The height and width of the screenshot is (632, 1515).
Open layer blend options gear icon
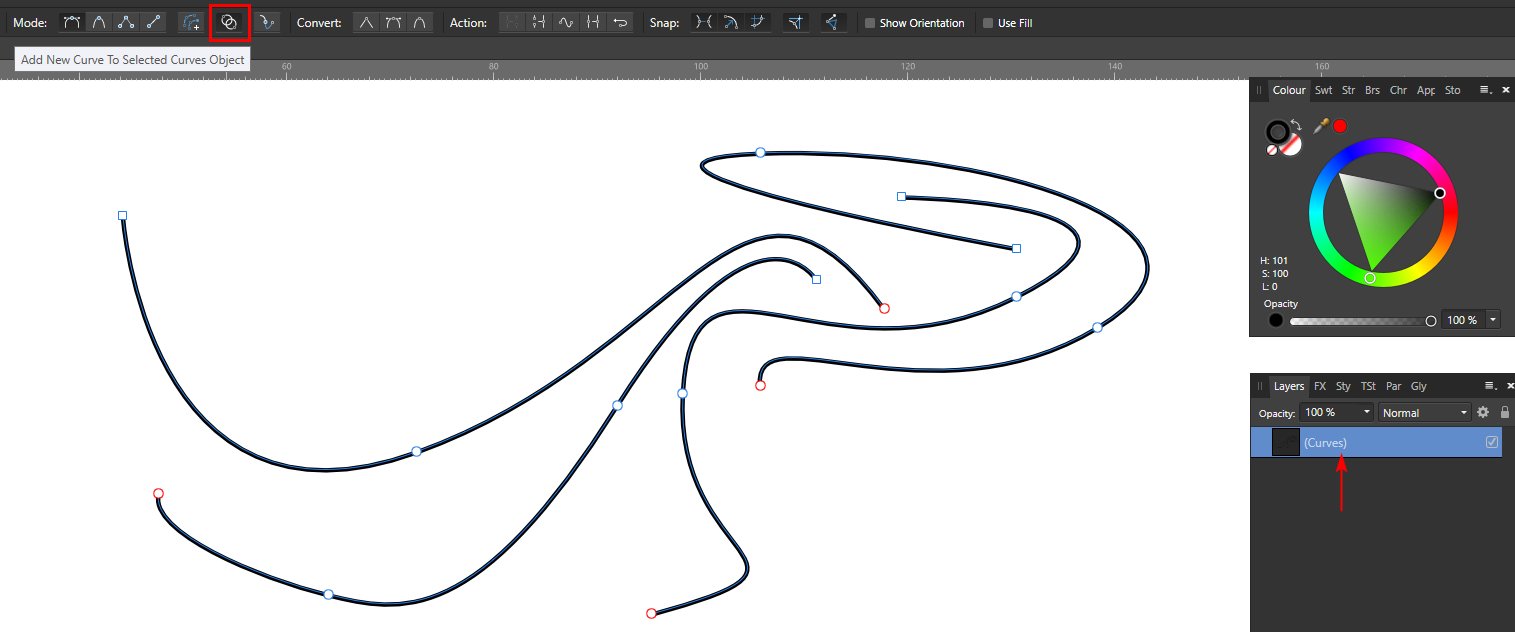tap(1483, 412)
